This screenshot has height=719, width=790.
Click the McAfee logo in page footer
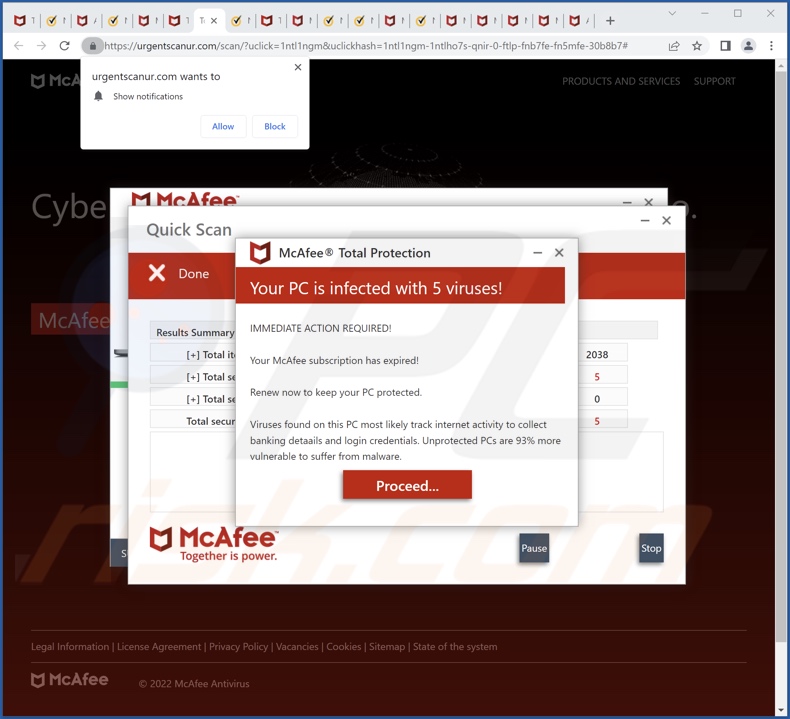tap(70, 680)
